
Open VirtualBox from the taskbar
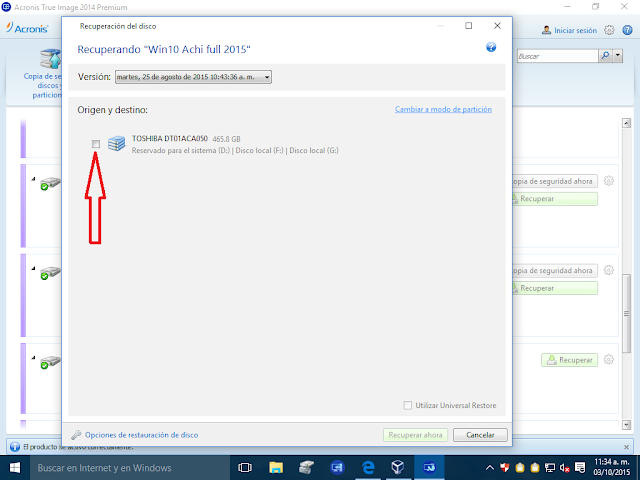398,468
